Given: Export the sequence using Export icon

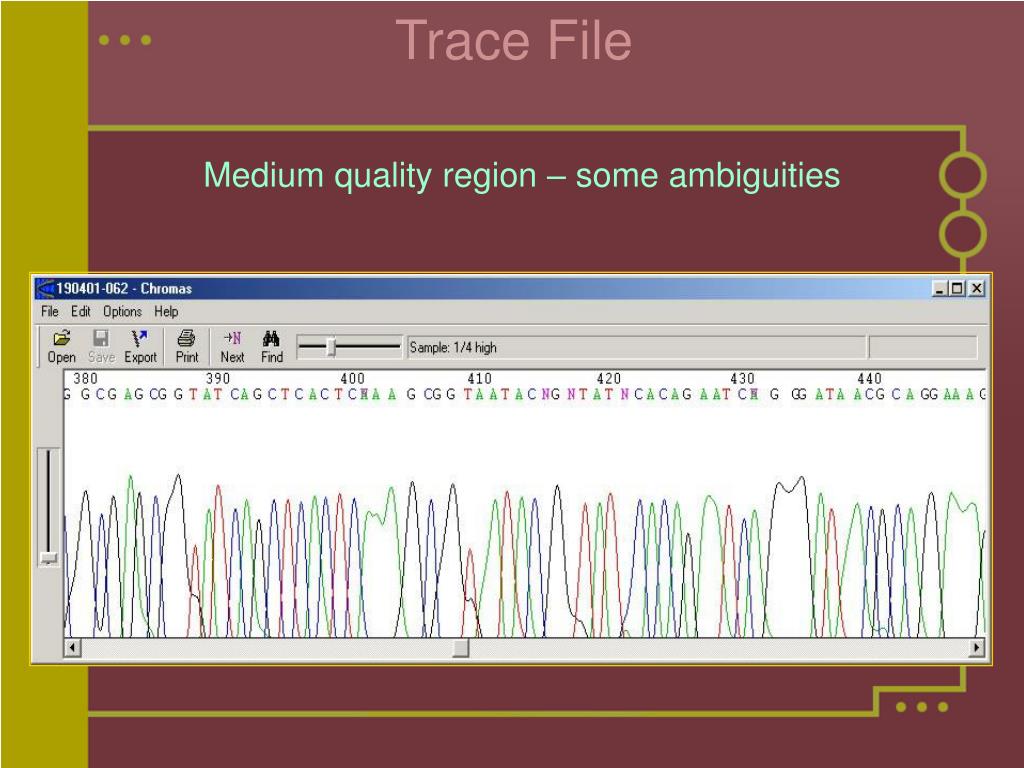Looking at the screenshot, I should [x=140, y=346].
